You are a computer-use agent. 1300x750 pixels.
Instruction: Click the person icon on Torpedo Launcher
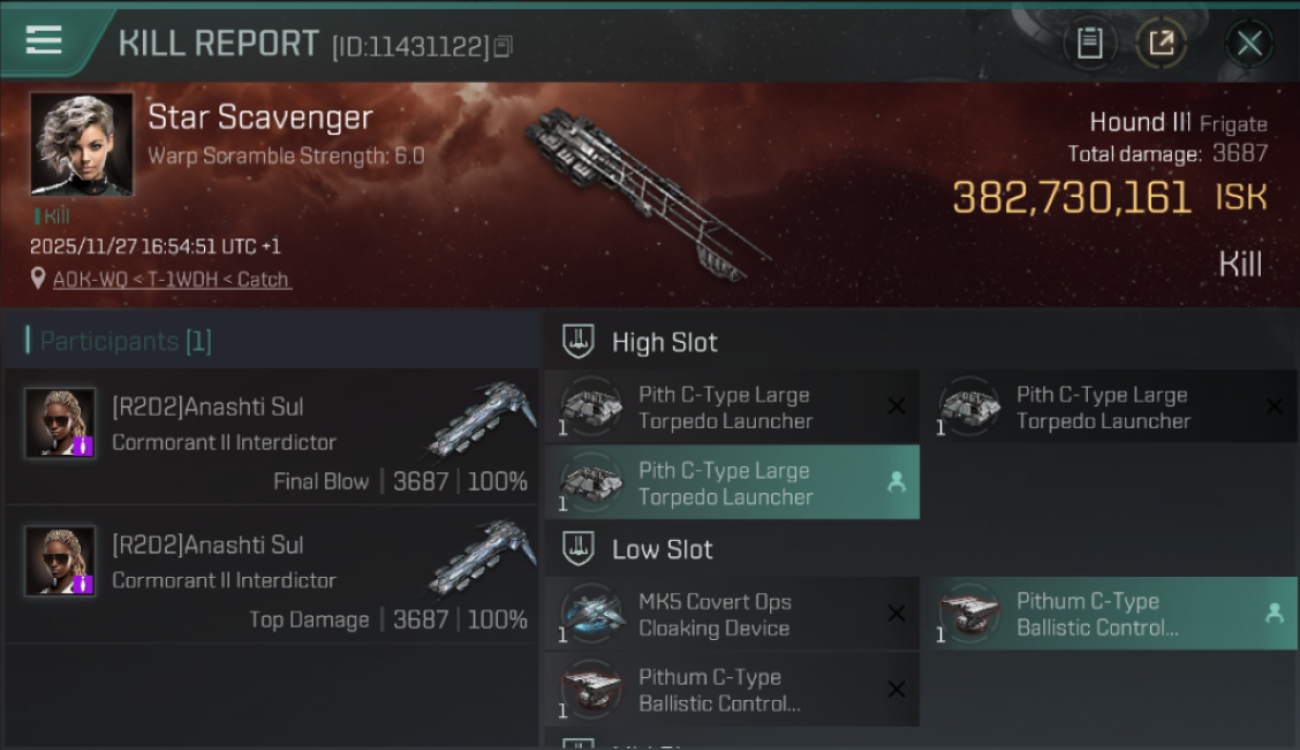coord(896,483)
